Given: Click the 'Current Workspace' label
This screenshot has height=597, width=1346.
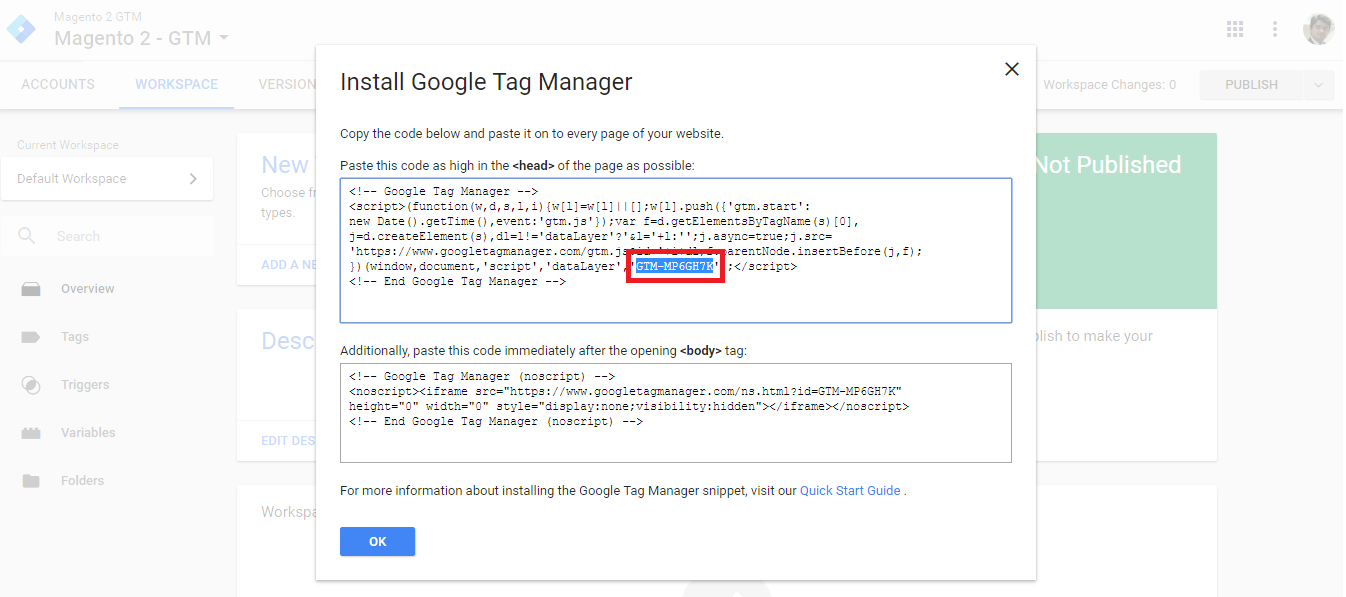Looking at the screenshot, I should [68, 145].
